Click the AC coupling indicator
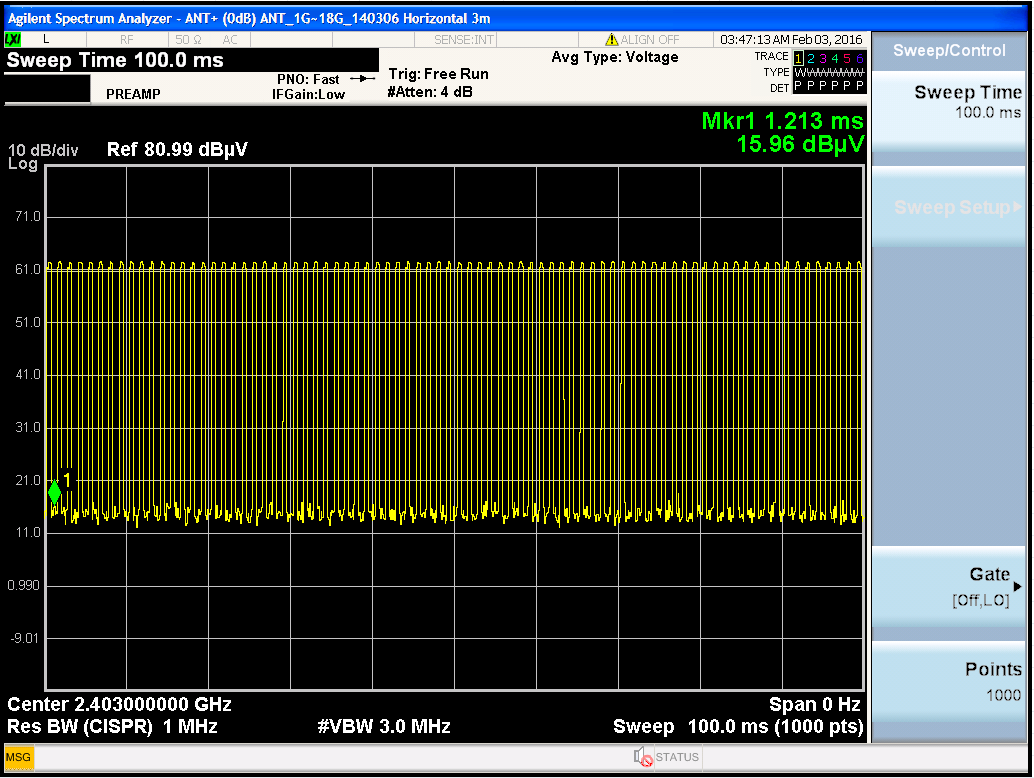This screenshot has height=778, width=1034. tap(229, 40)
